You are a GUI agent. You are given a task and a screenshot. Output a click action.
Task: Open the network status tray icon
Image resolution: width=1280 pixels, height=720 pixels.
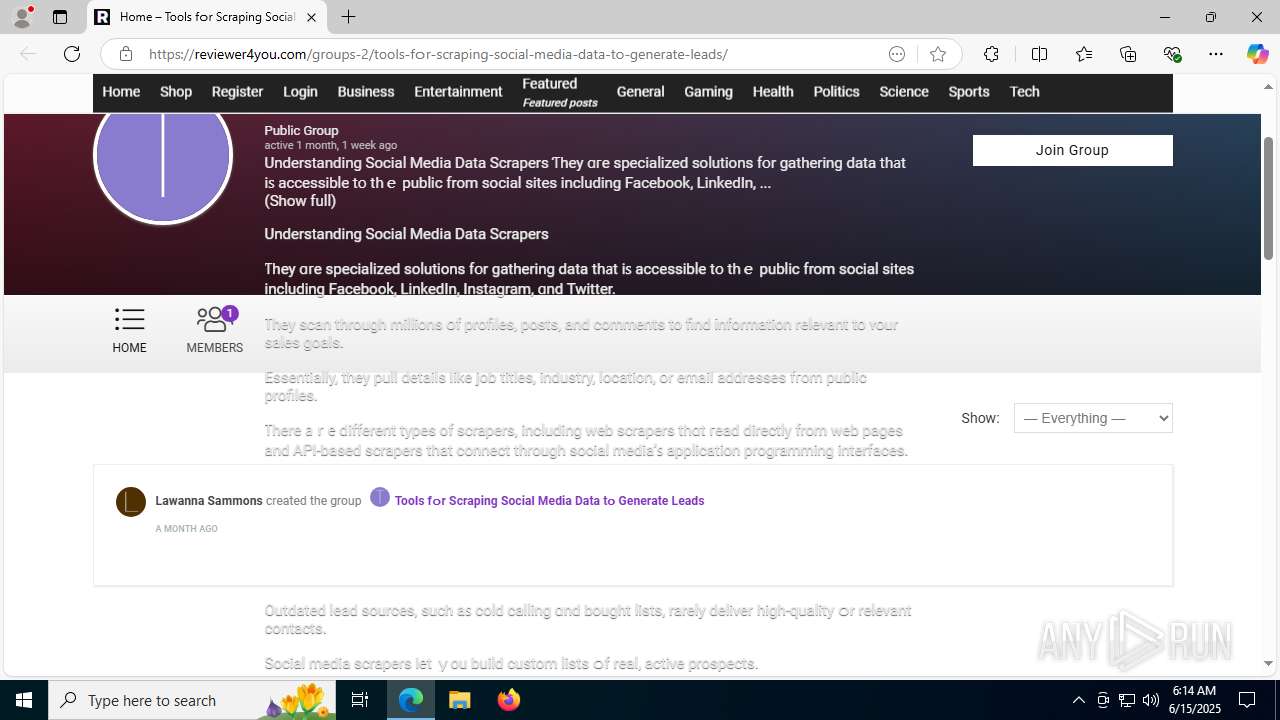click(x=1127, y=700)
